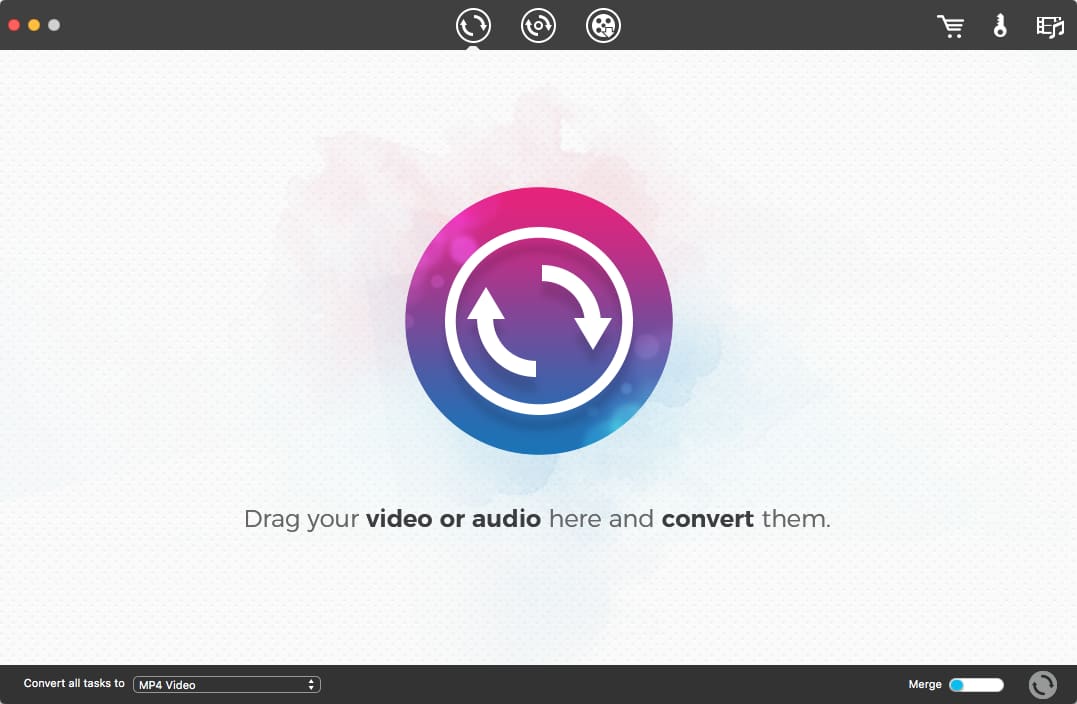
Task: Toggle the Merge switch
Action: click(x=975, y=685)
